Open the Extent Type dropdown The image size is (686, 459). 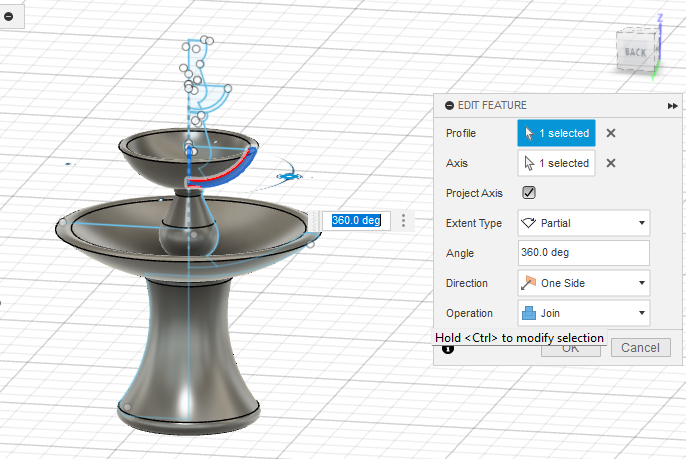(584, 223)
